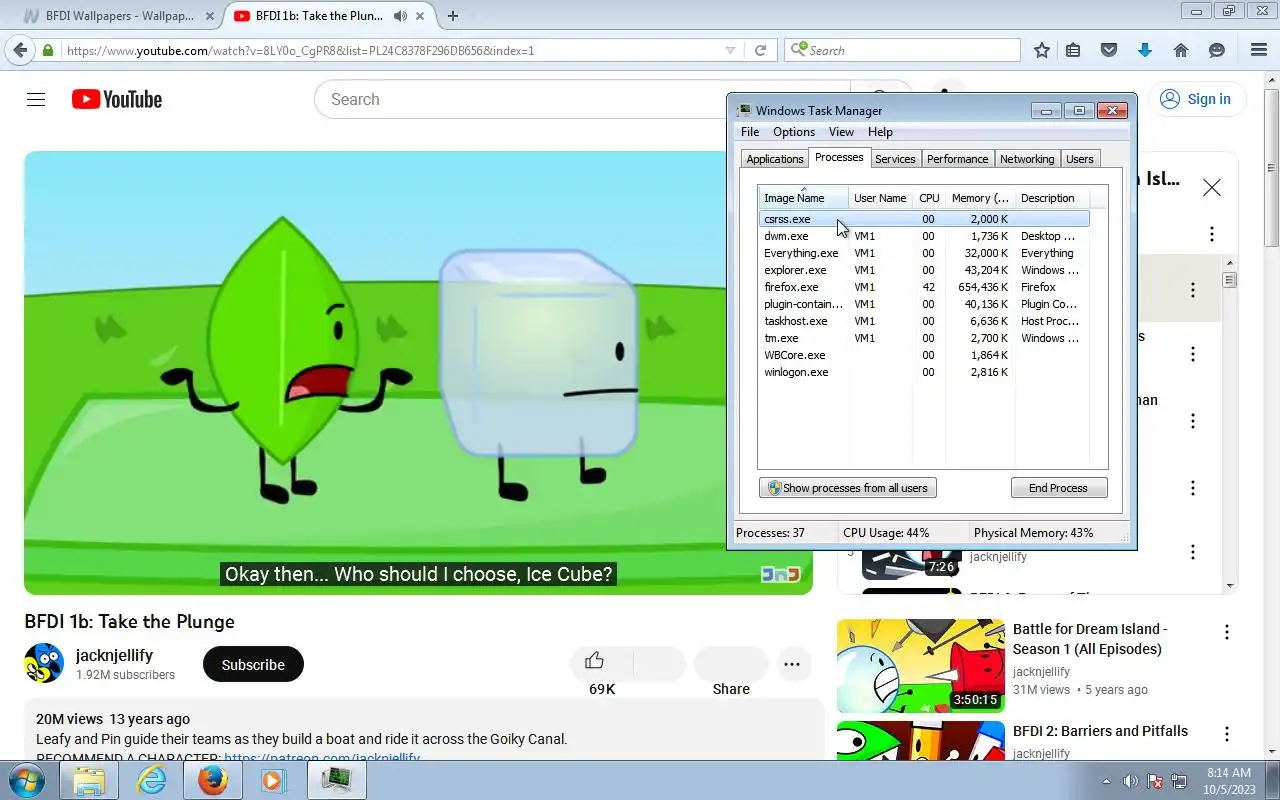This screenshot has width=1280, height=800.
Task: Switch to Networking tab
Action: (1027, 159)
